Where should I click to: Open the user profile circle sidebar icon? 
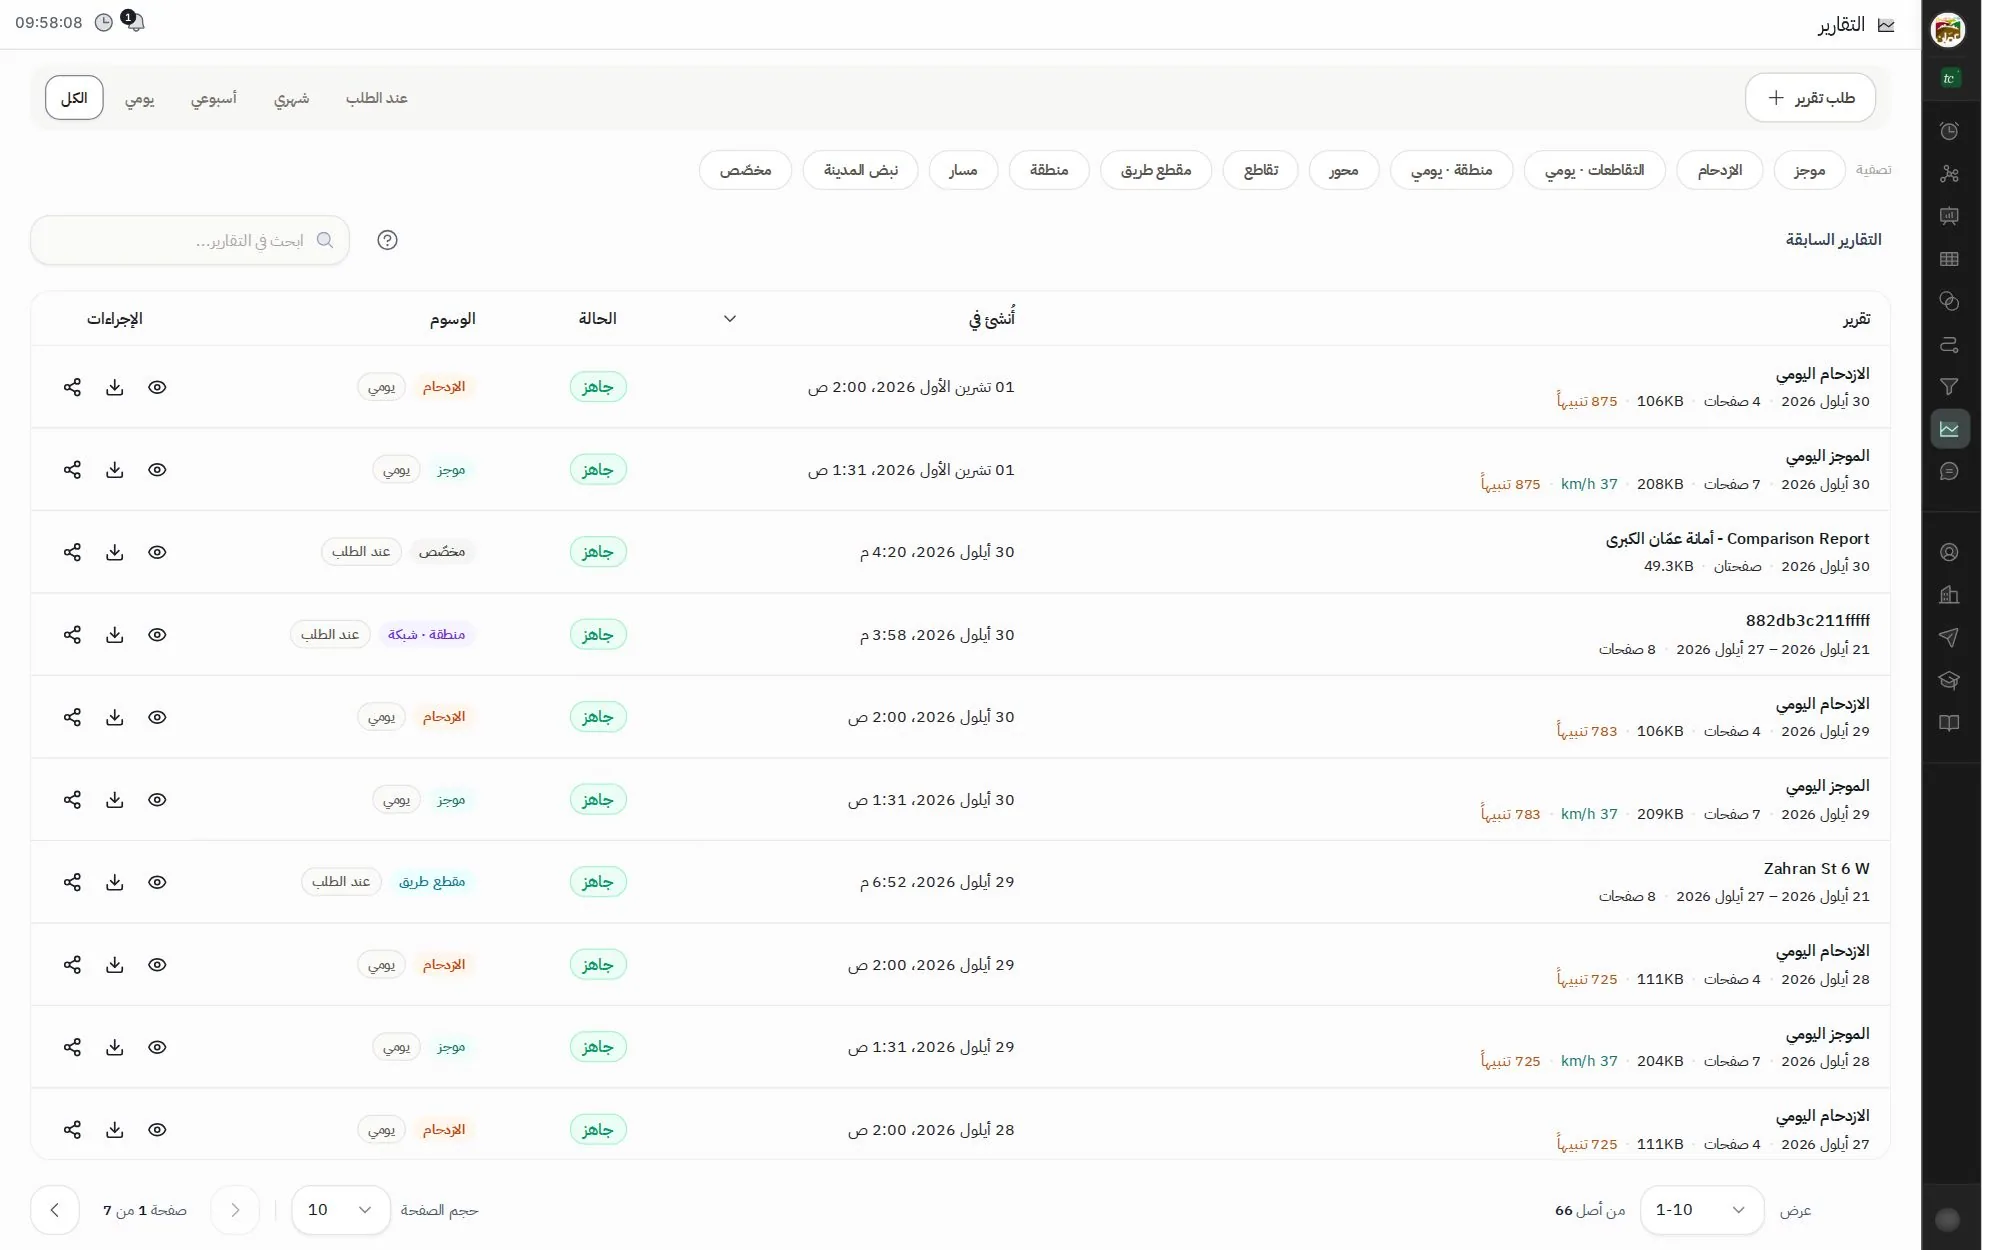(x=1949, y=552)
